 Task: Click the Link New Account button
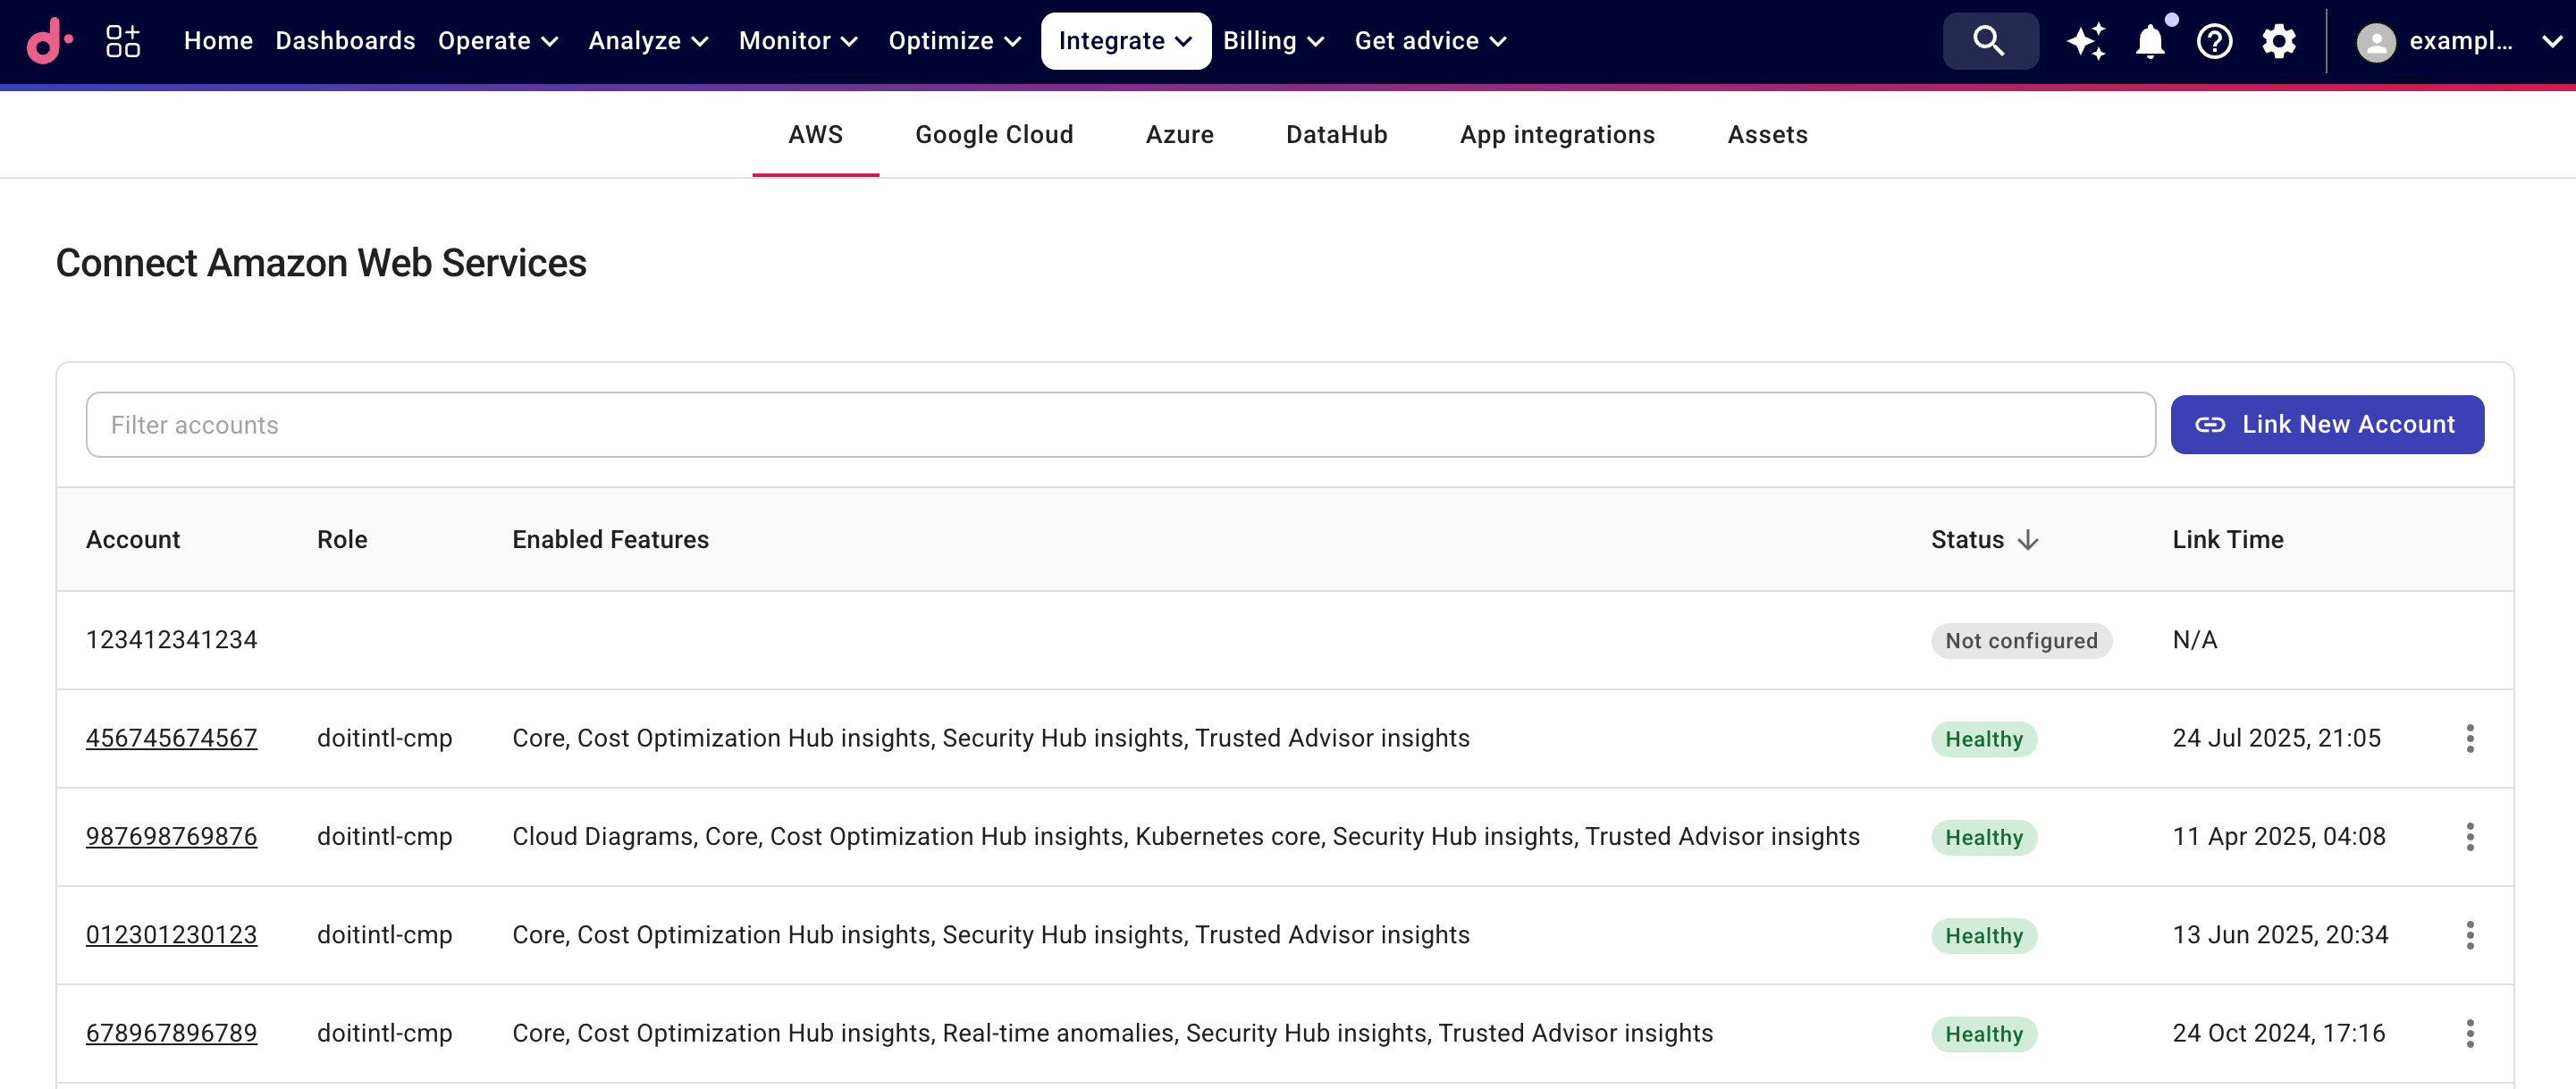point(2326,424)
